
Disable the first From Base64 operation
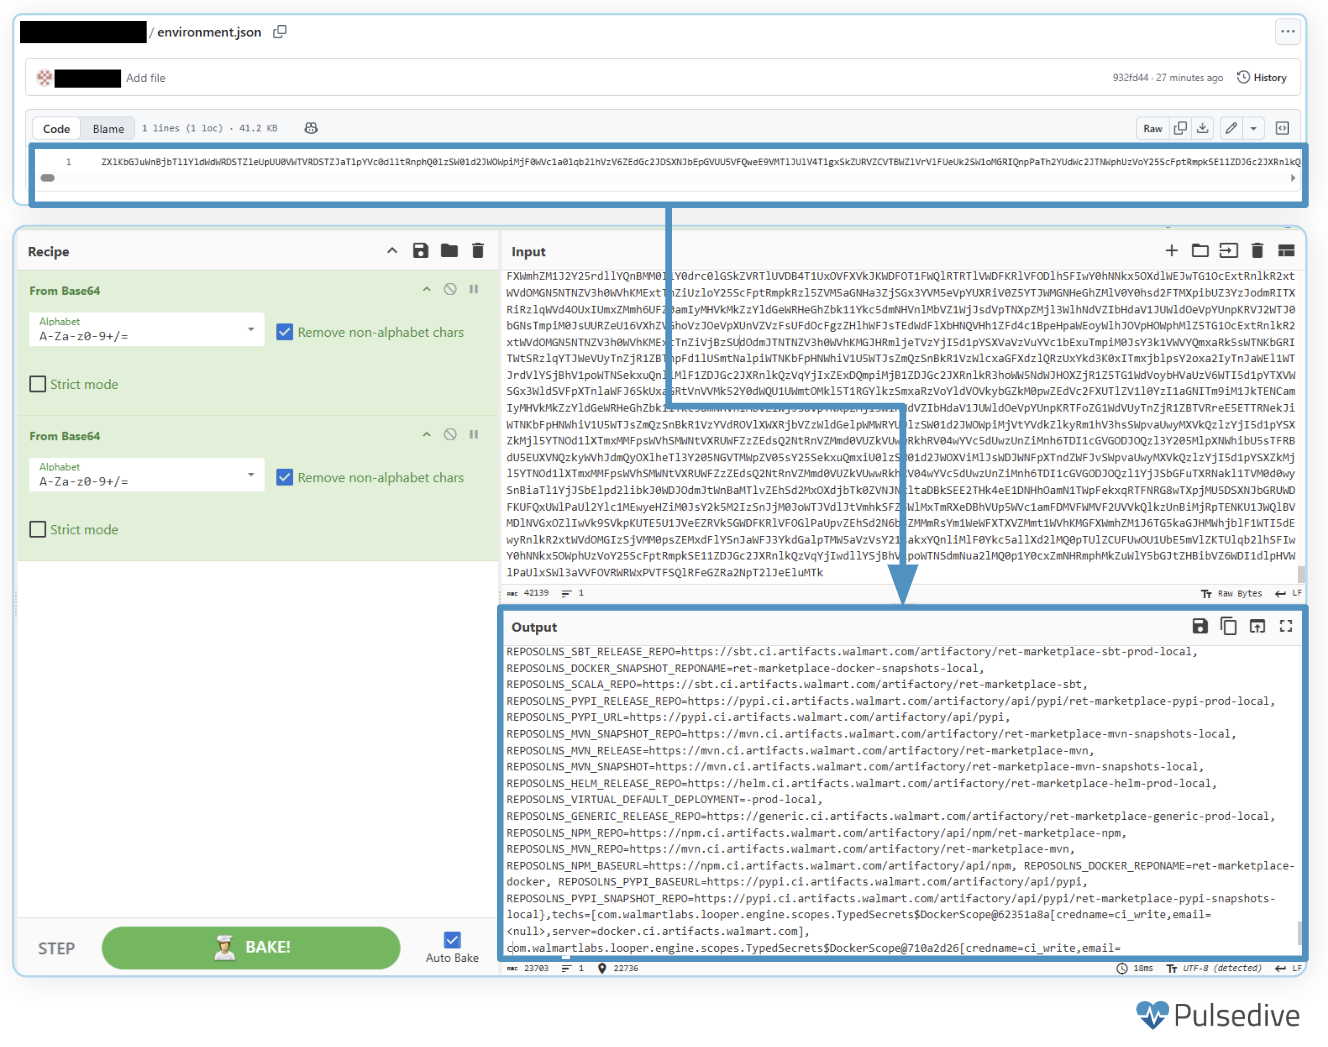pos(450,289)
